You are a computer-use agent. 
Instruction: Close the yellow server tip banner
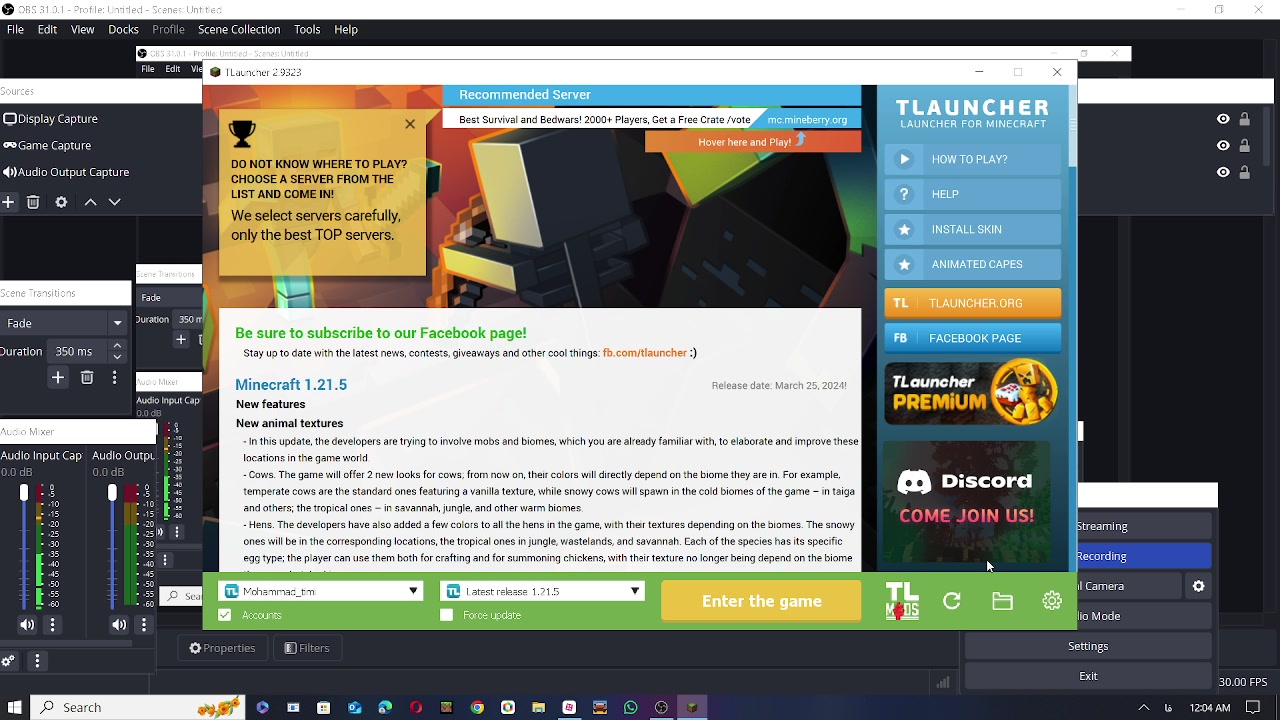pos(410,124)
